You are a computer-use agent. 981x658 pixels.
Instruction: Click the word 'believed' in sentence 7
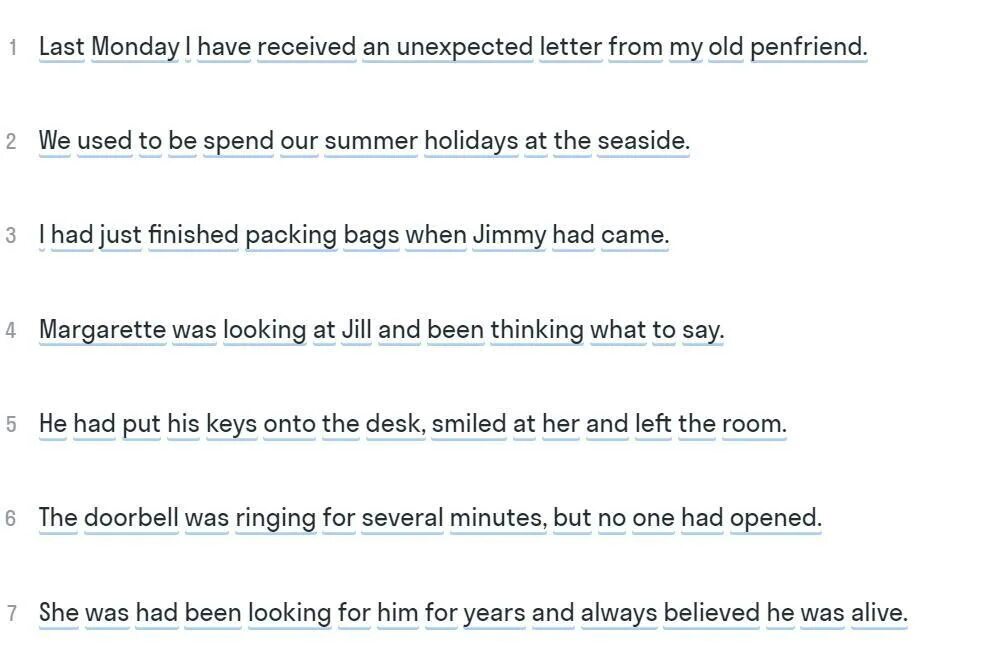(x=712, y=612)
